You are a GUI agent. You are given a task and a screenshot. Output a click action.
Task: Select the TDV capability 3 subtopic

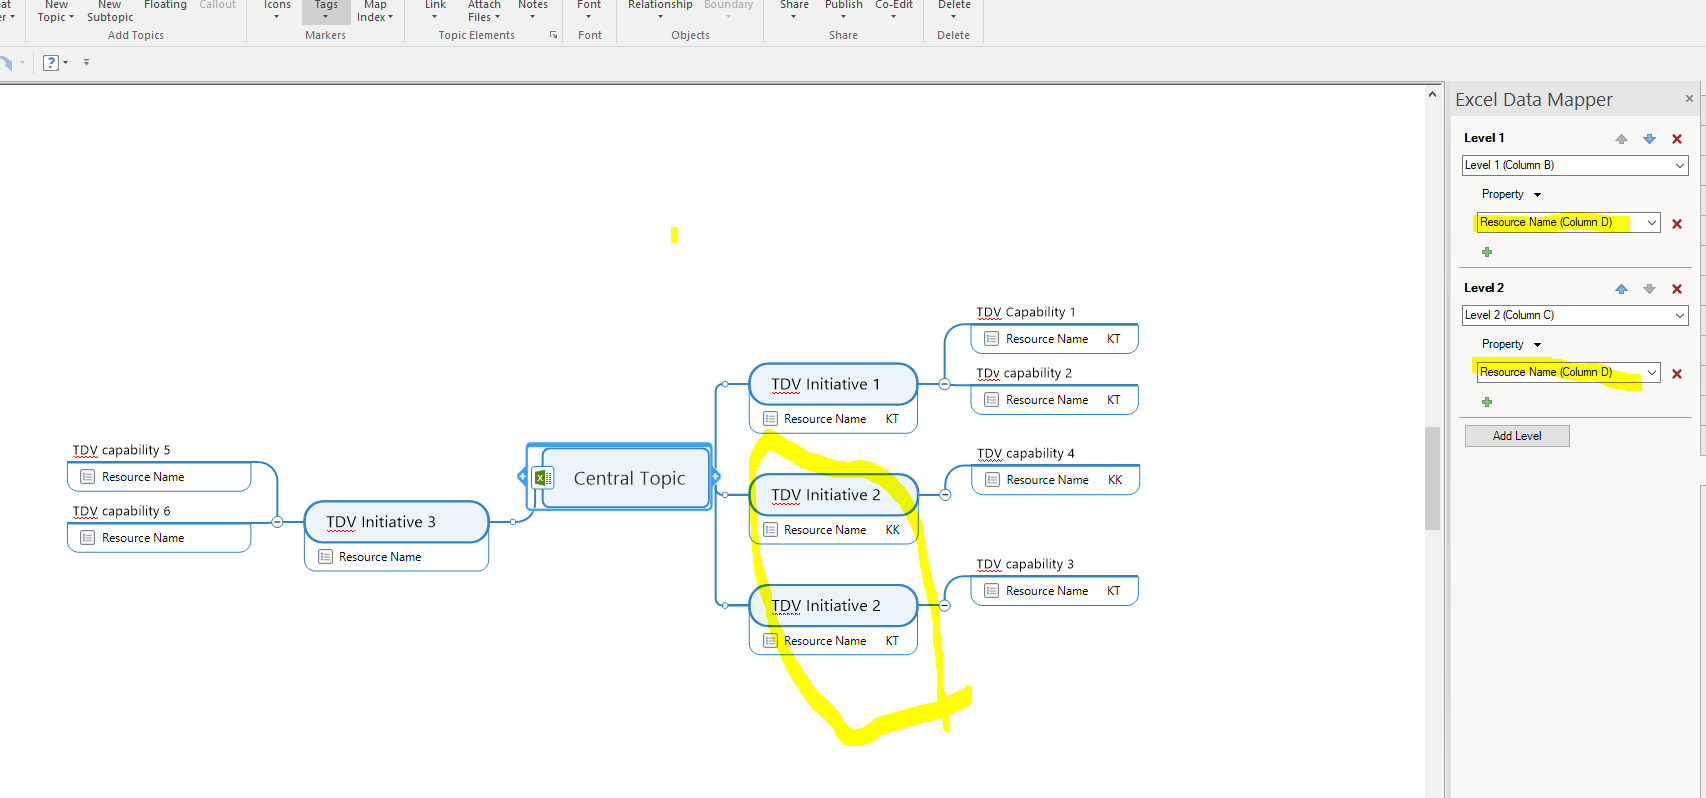click(1025, 564)
